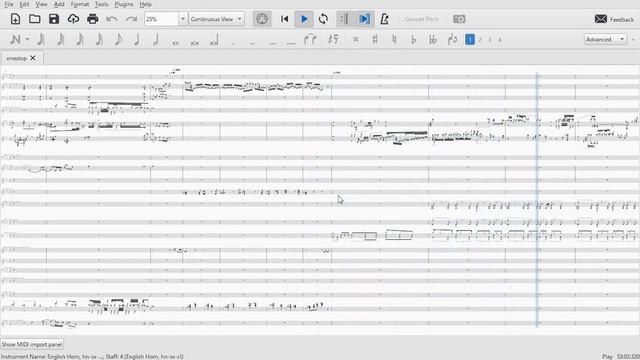The image size is (640, 360).
Task: Rewind playback to the start position
Action: point(284,19)
